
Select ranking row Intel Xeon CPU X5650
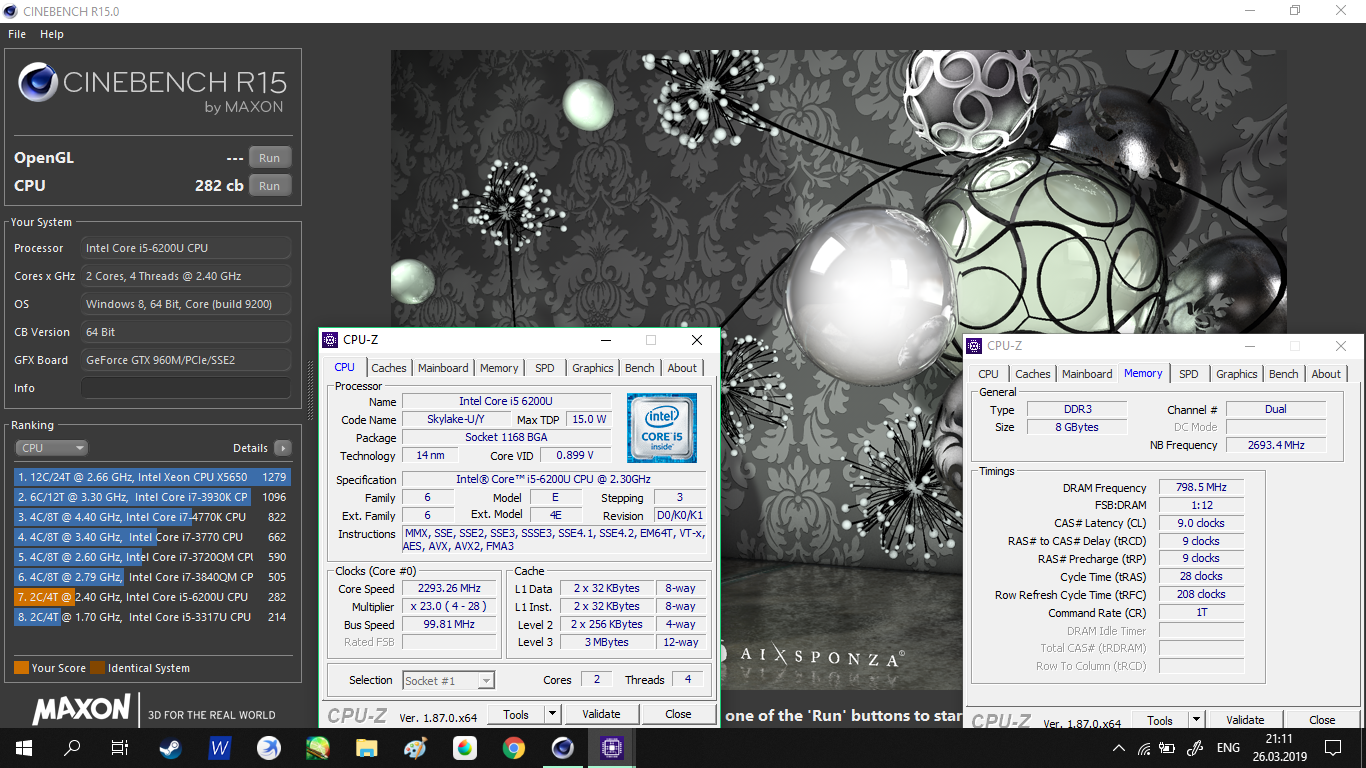pos(152,477)
